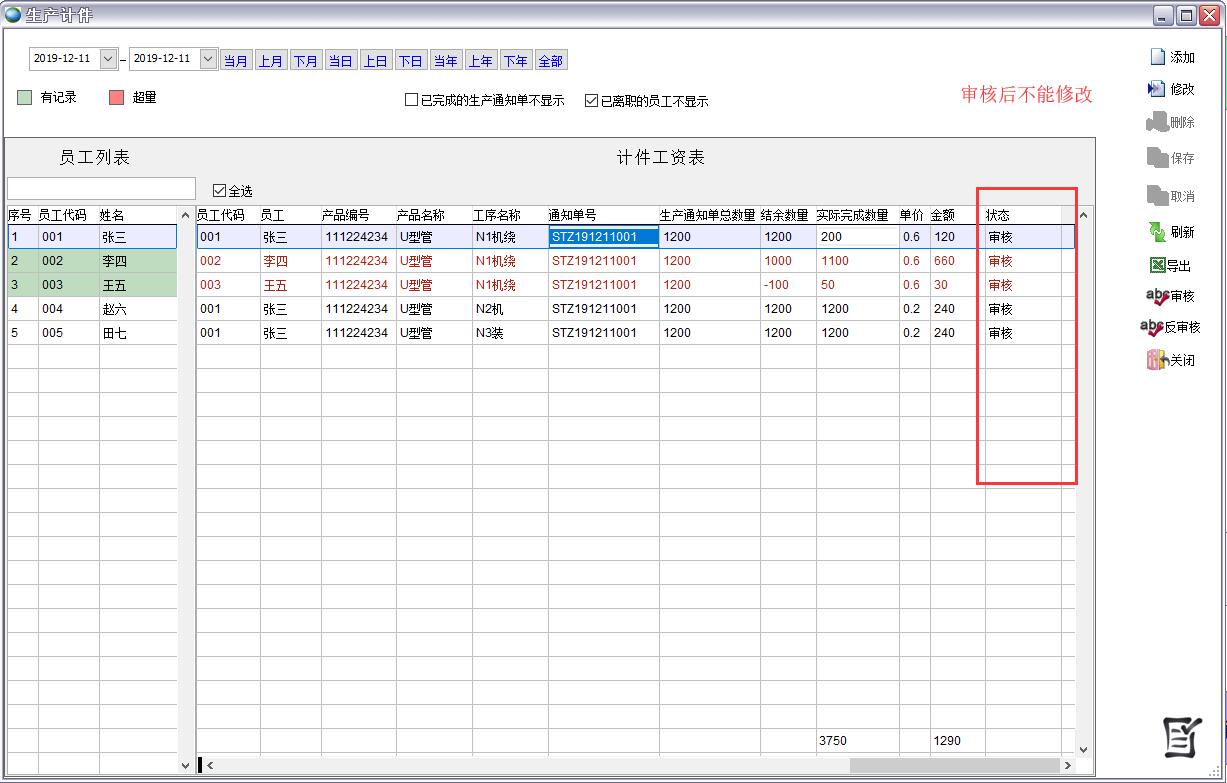1227x783 pixels.
Task: Select employee 赵六 in employee list
Action: (x=113, y=309)
